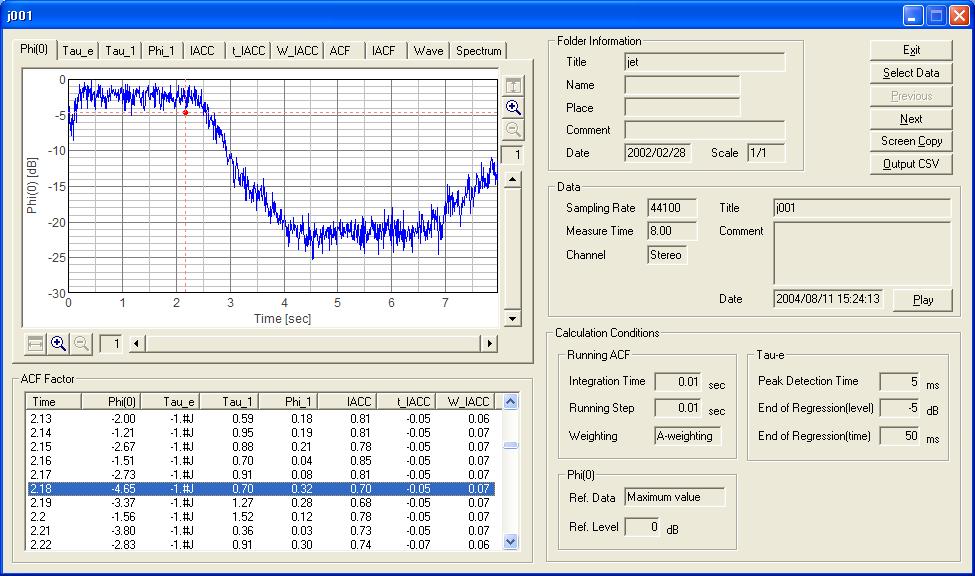Click the Screen Copy button
Screen dimensions: 975x576
point(911,141)
